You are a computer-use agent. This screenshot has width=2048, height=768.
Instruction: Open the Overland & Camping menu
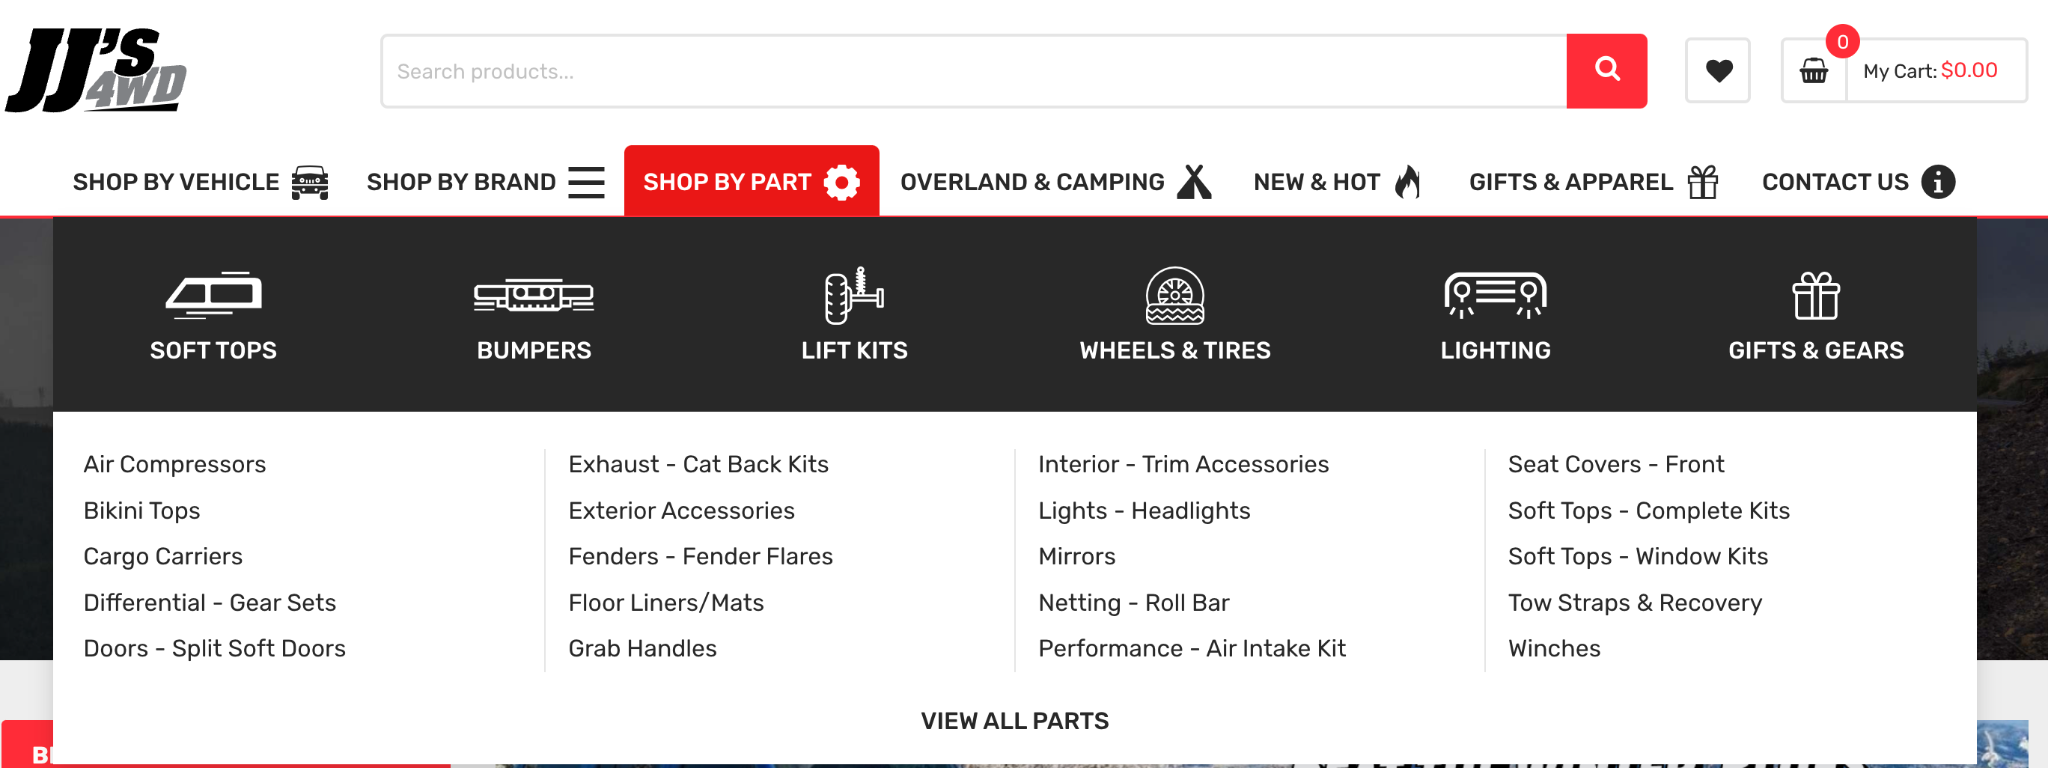[1055, 182]
